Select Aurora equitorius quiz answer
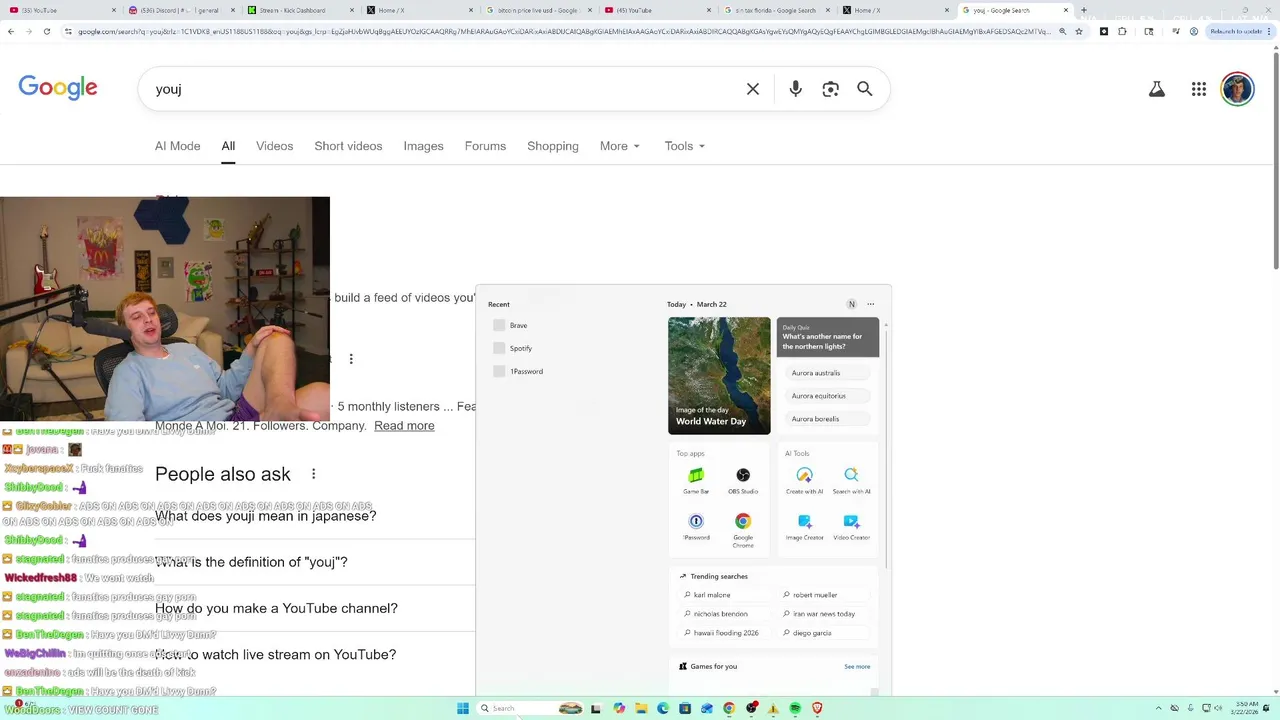The height and width of the screenshot is (720, 1280). [827, 396]
